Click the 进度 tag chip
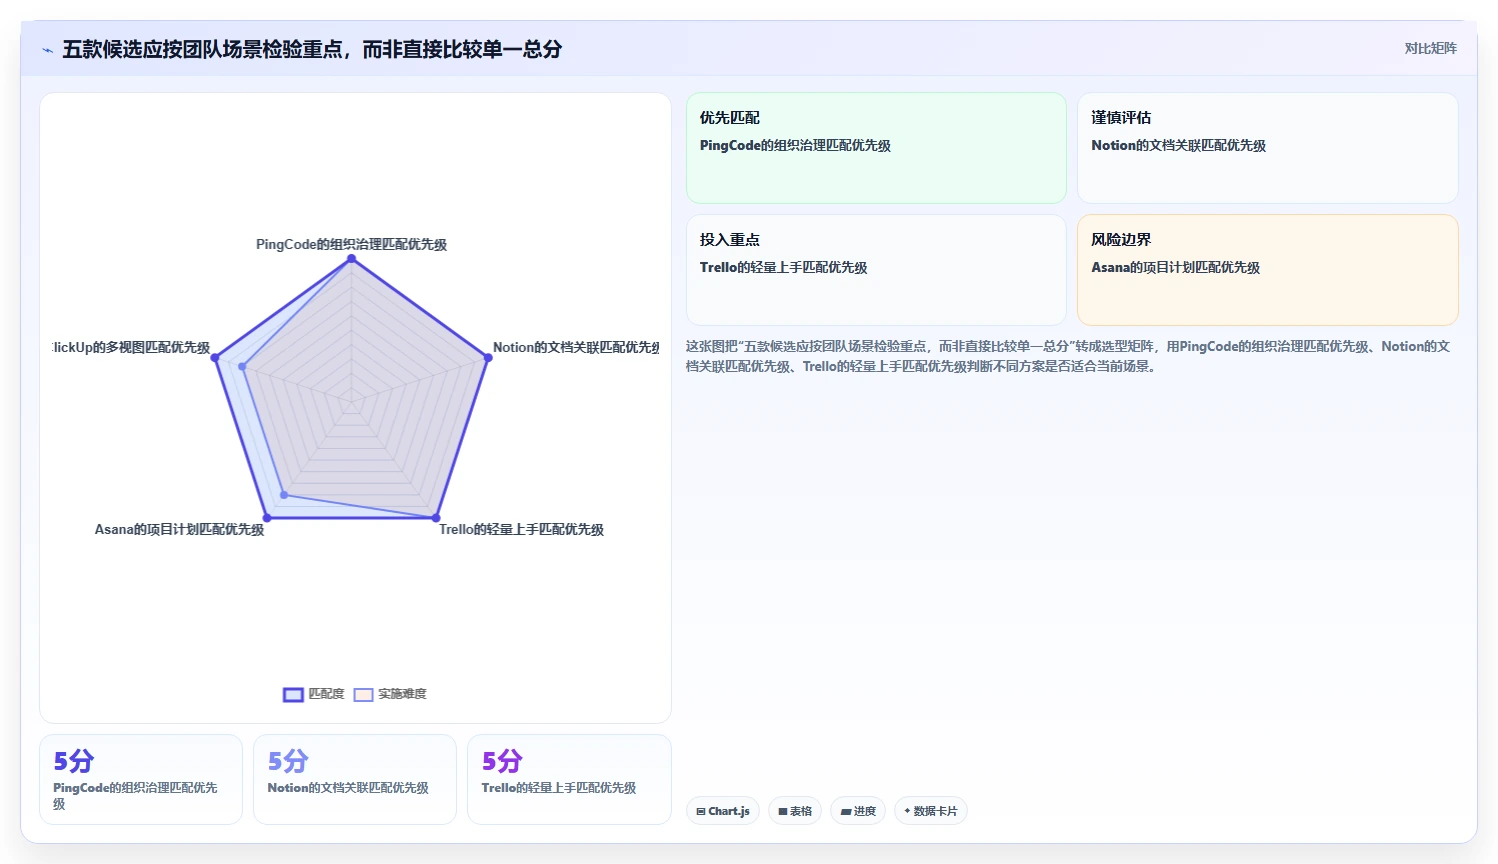Screen dimensions: 1498x864 tap(858, 811)
